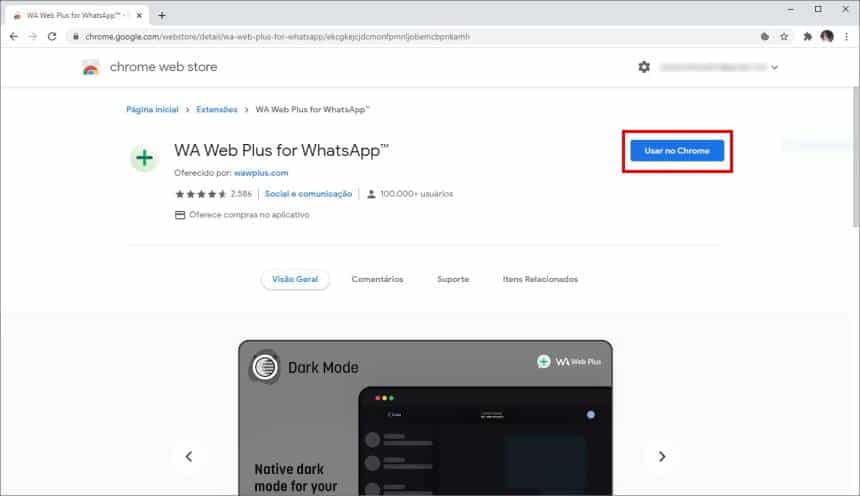Screen dimensions: 860x496
Task: Open the Web Store settings gear
Action: coord(644,67)
